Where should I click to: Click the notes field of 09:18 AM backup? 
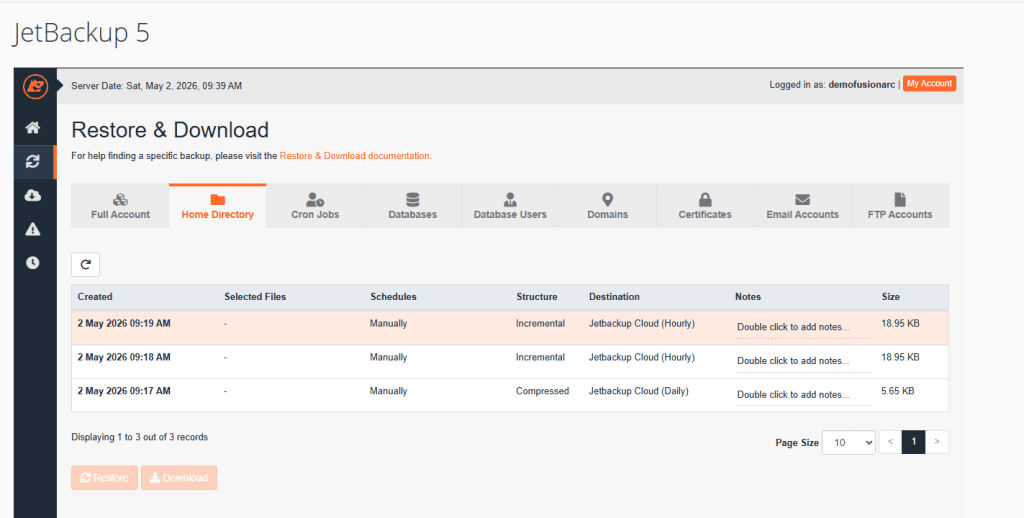pos(802,361)
